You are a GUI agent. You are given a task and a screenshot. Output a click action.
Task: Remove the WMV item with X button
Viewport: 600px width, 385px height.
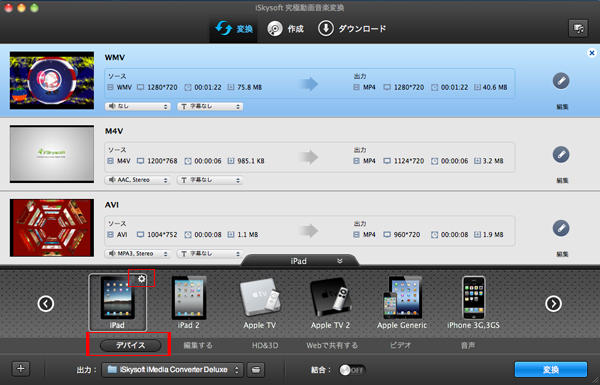pyautogui.click(x=592, y=53)
